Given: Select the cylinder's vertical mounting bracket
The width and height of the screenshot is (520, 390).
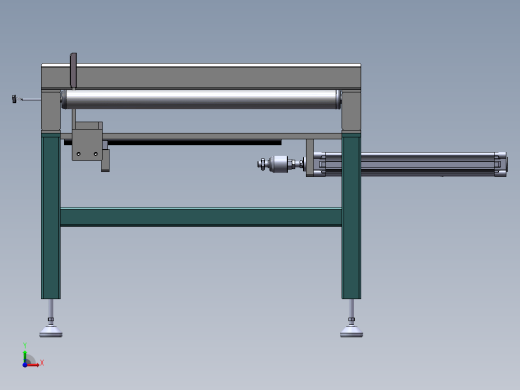Looking at the screenshot, I should click(310, 158).
